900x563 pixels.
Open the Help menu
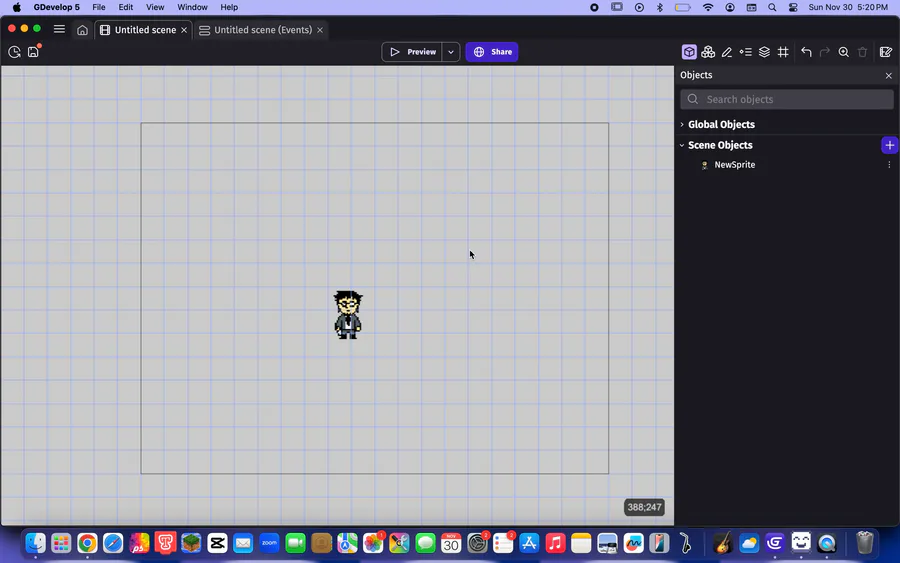[229, 7]
